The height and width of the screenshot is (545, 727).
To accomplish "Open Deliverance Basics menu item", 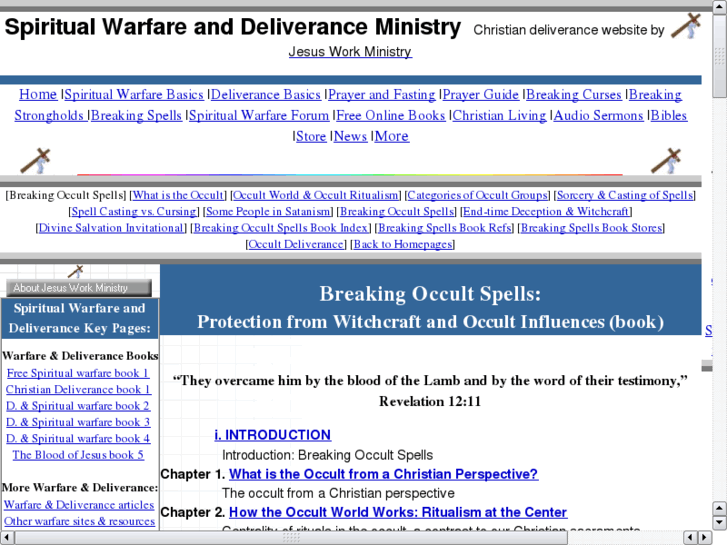I will (266, 95).
